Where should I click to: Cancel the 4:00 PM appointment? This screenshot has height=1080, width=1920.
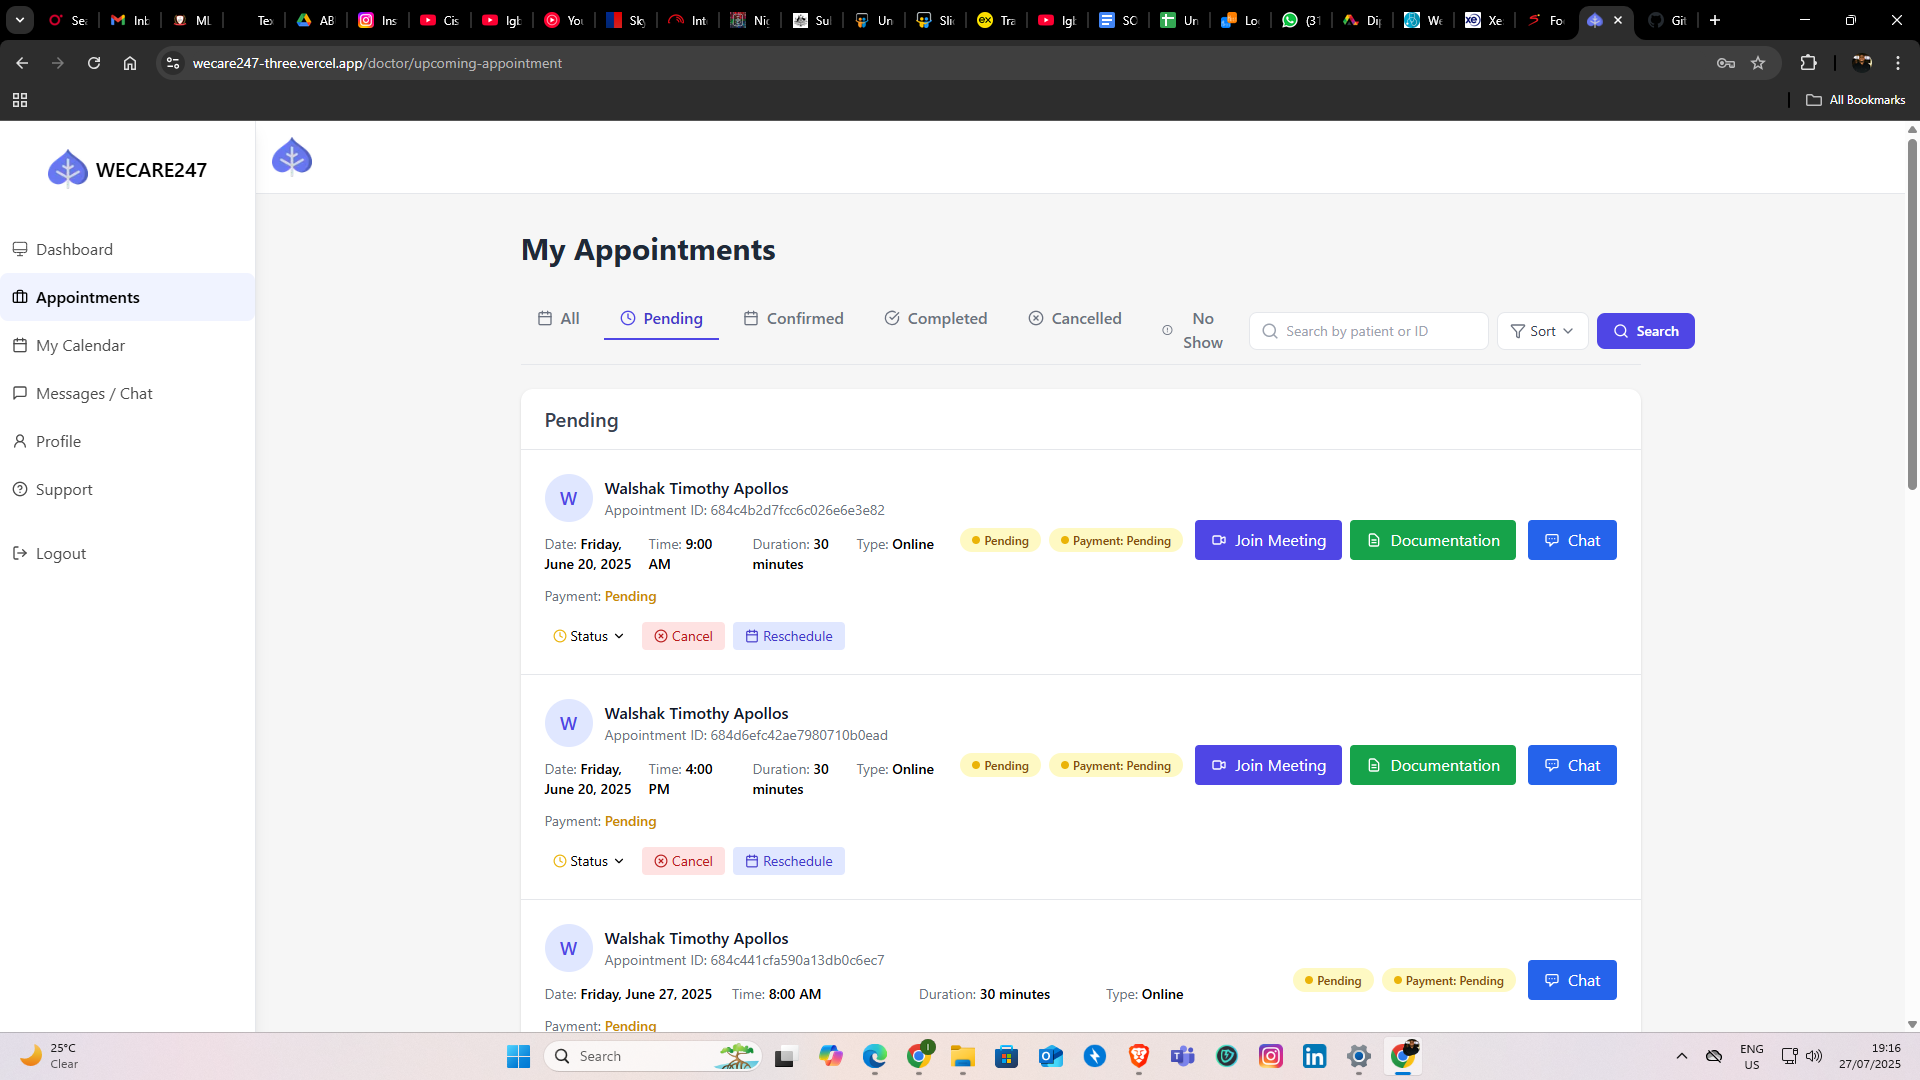click(x=683, y=861)
